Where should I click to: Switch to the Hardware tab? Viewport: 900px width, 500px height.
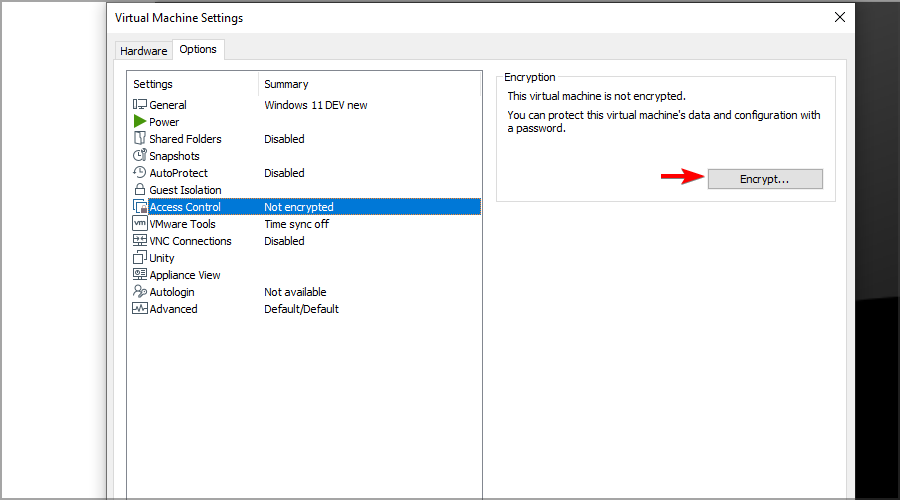[143, 51]
